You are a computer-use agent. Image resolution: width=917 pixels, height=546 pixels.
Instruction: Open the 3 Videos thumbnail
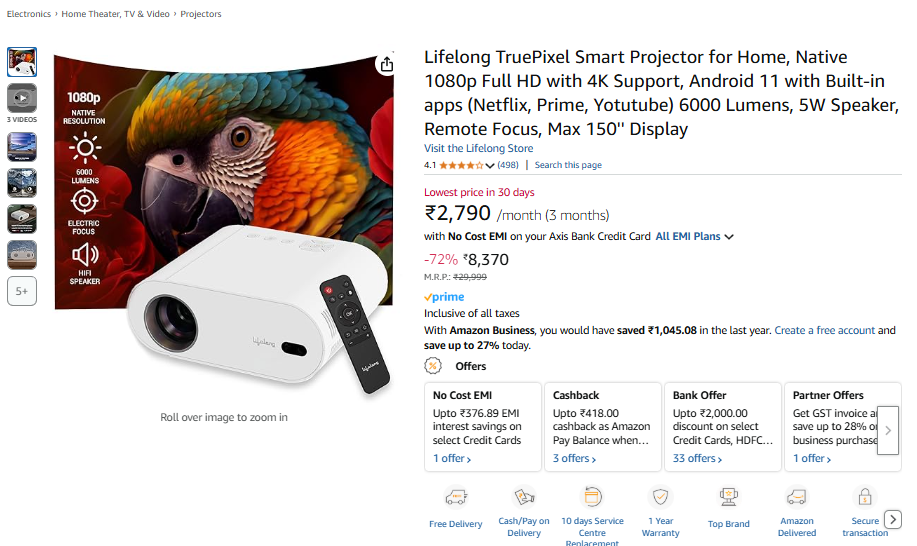[22, 100]
